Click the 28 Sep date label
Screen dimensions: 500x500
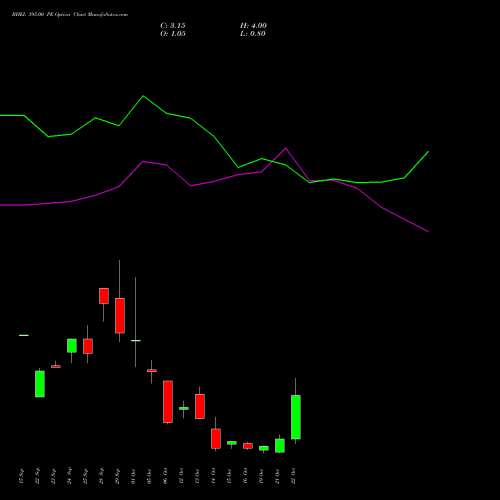[101, 476]
